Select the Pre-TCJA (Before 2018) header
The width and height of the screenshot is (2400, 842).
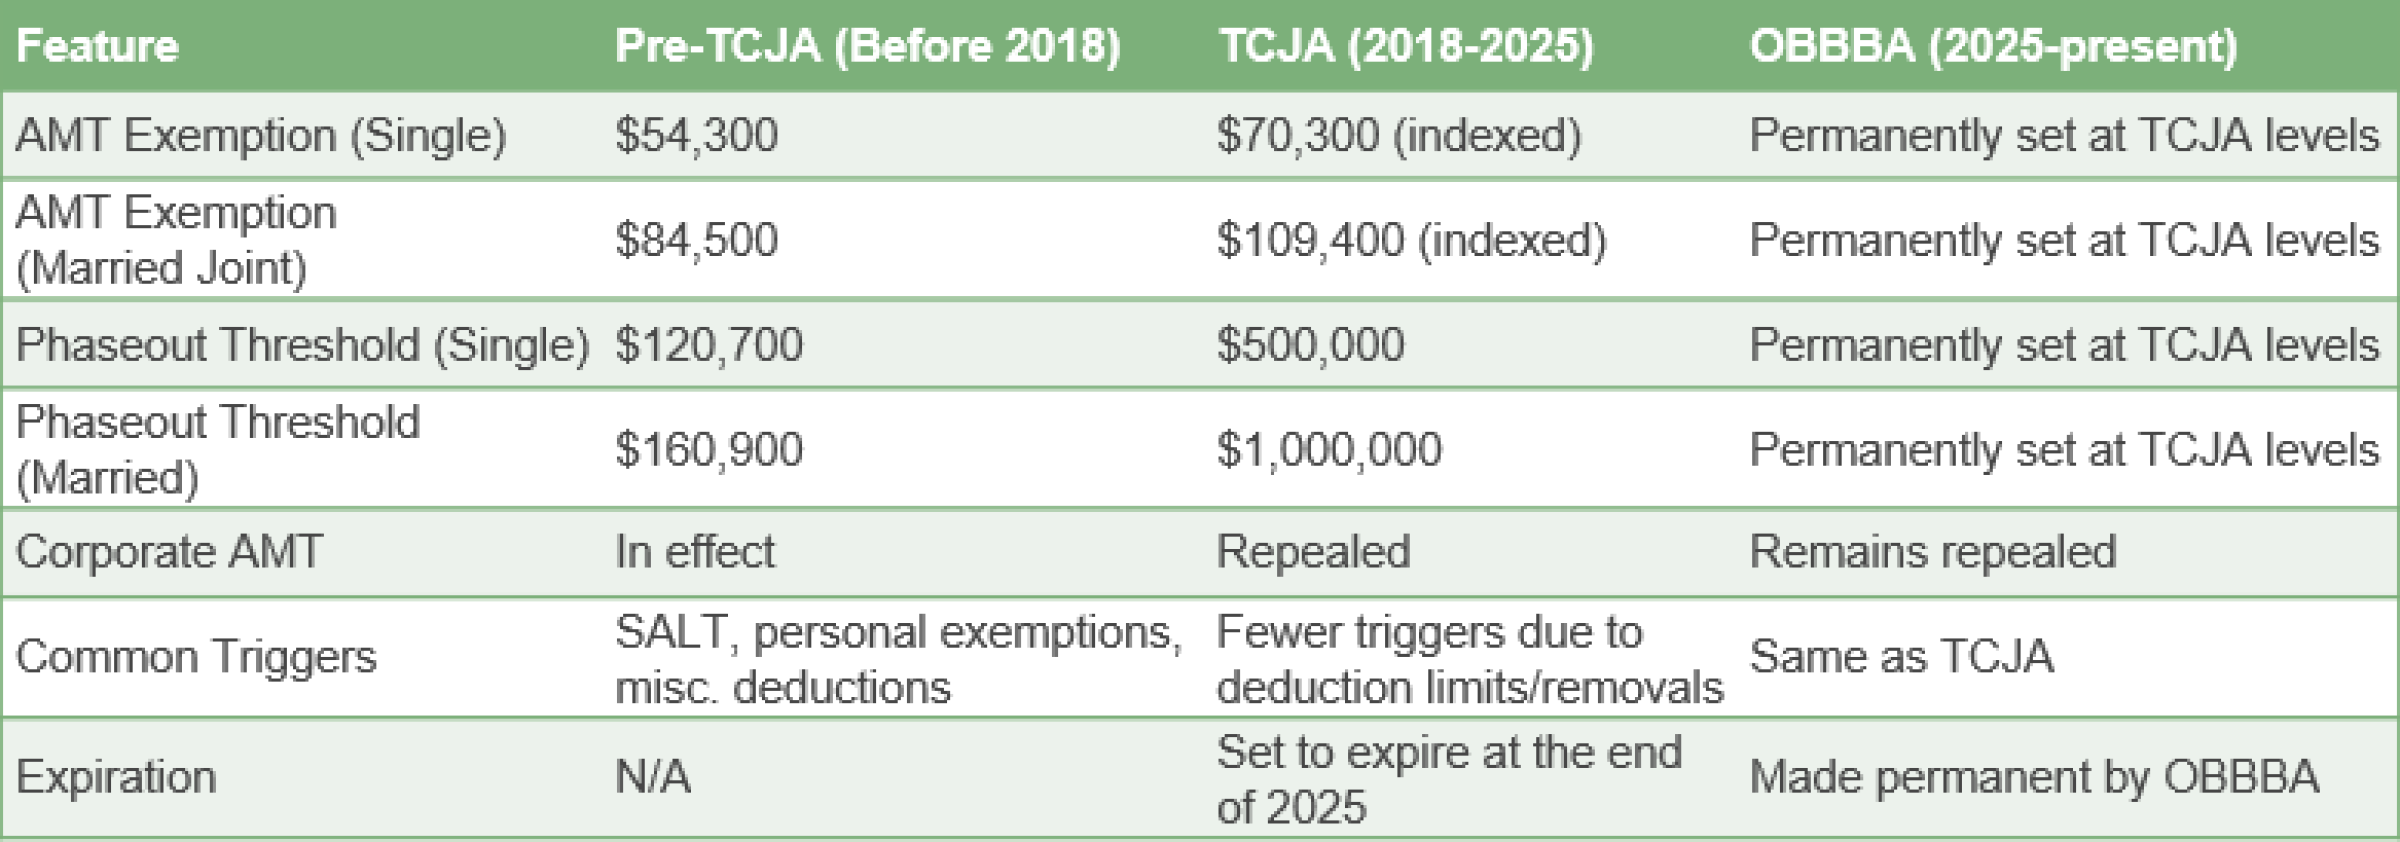[867, 46]
